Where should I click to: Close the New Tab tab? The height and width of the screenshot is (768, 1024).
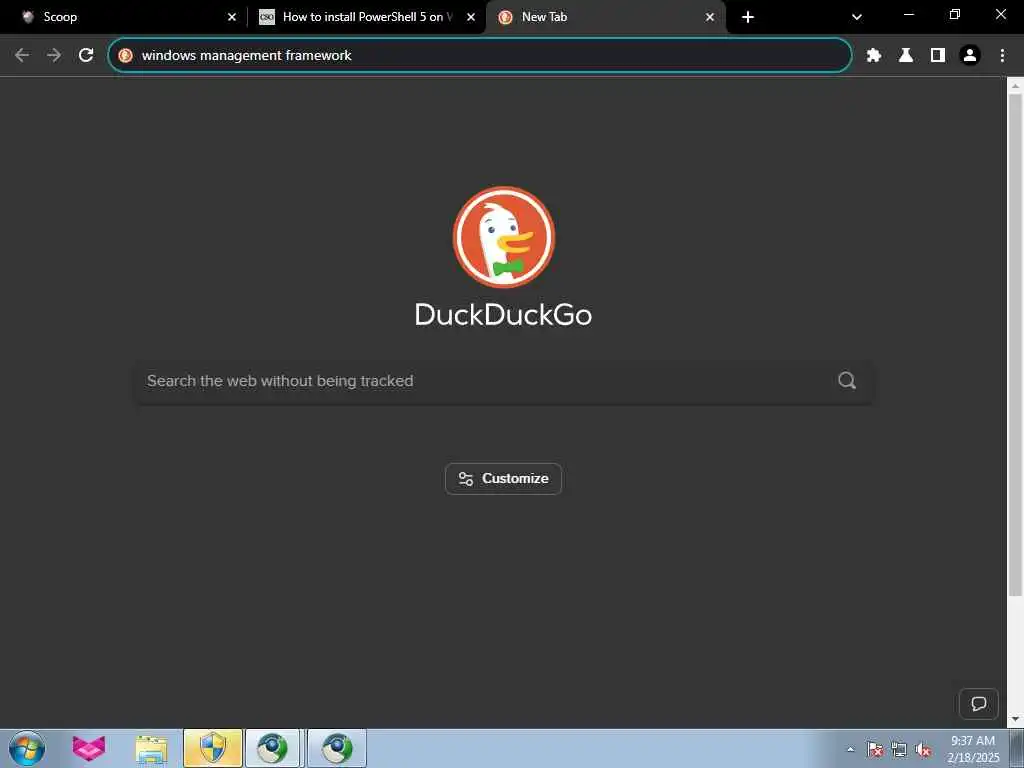point(710,17)
